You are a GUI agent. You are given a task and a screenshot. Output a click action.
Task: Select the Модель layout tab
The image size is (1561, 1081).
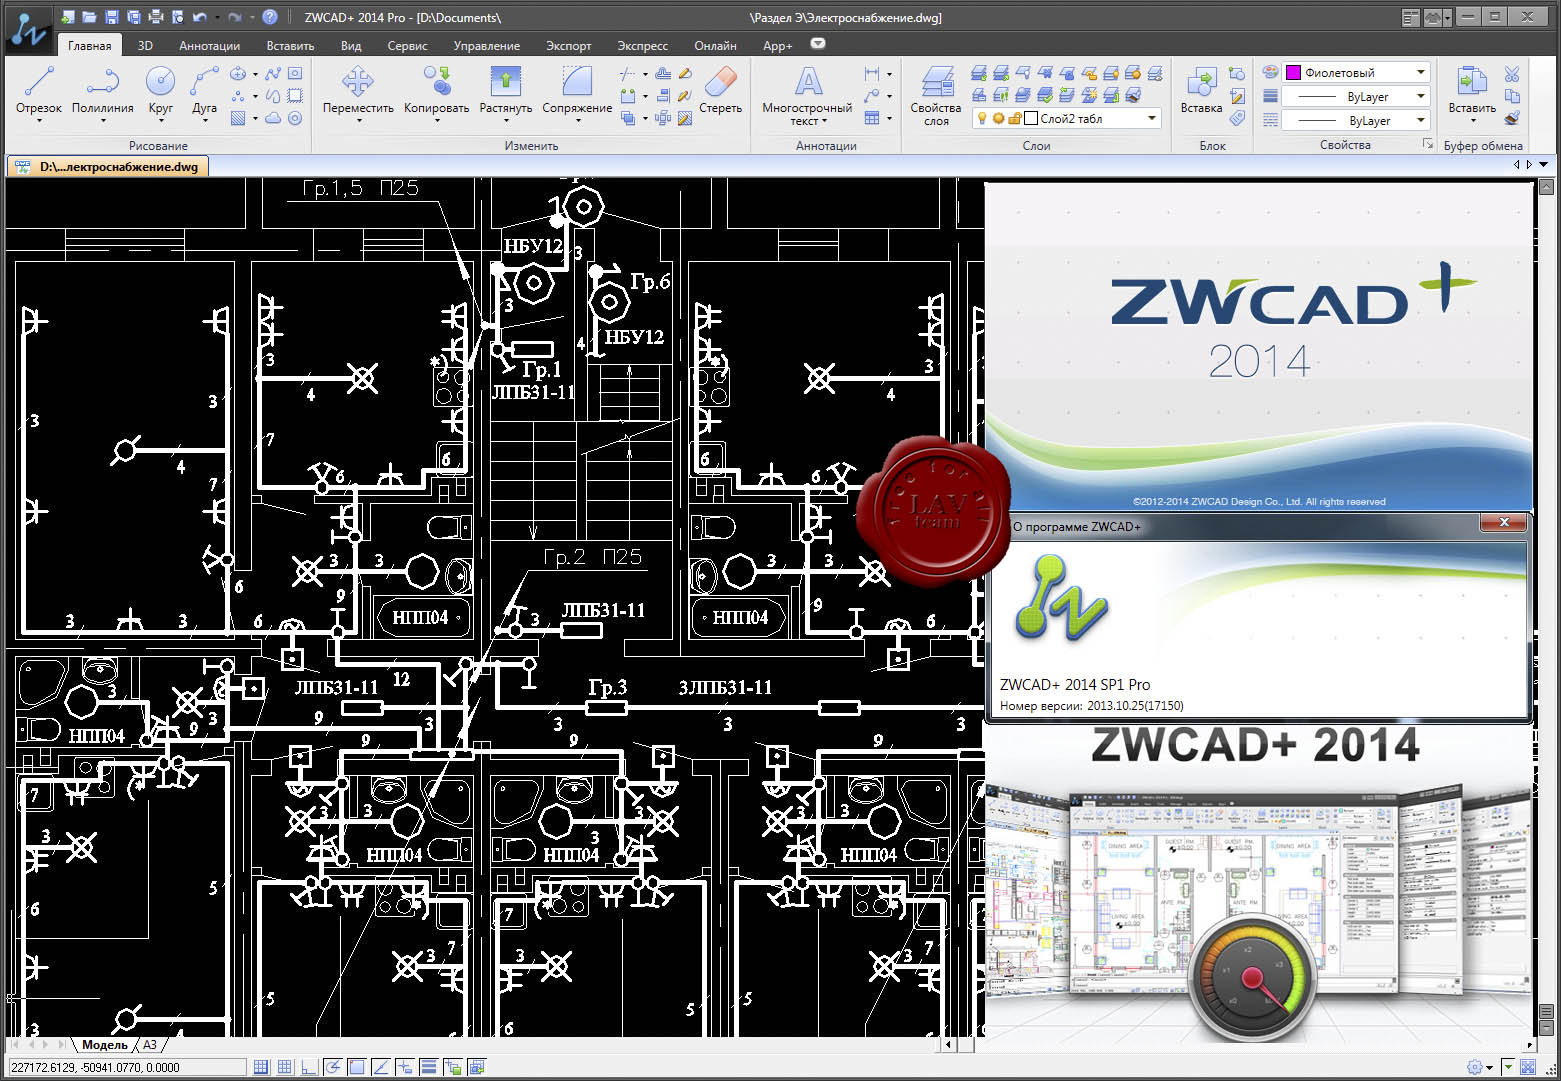click(x=105, y=1045)
